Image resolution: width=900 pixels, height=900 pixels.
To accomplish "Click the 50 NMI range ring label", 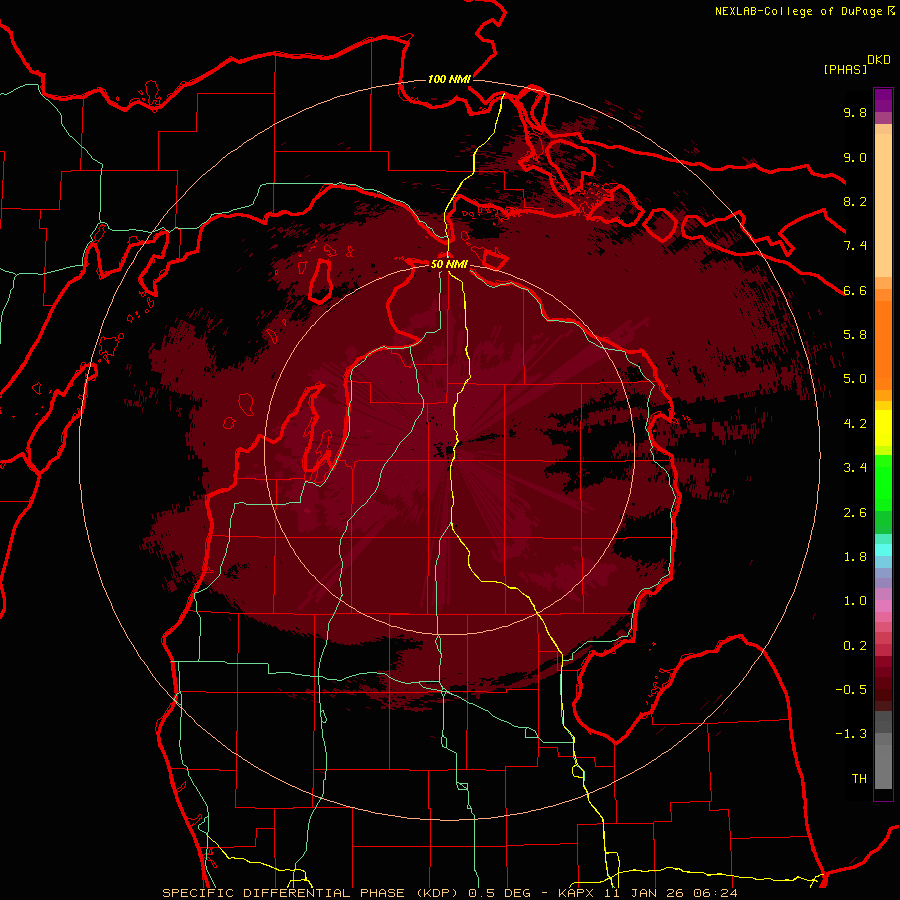I will (449, 264).
